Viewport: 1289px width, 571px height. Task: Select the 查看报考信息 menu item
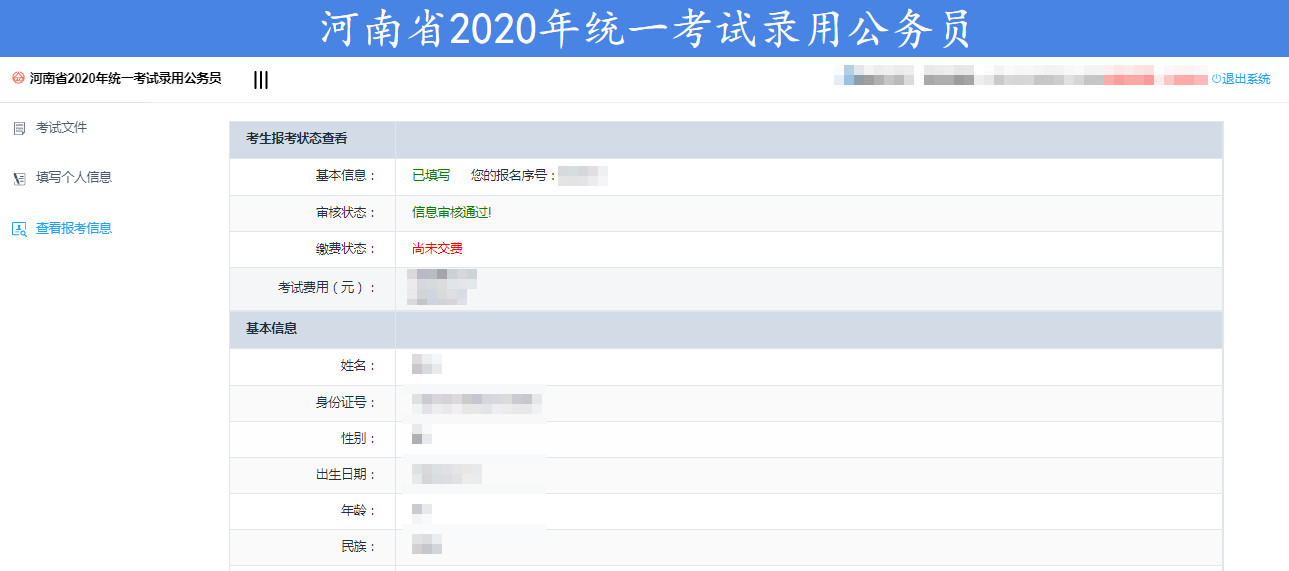74,228
